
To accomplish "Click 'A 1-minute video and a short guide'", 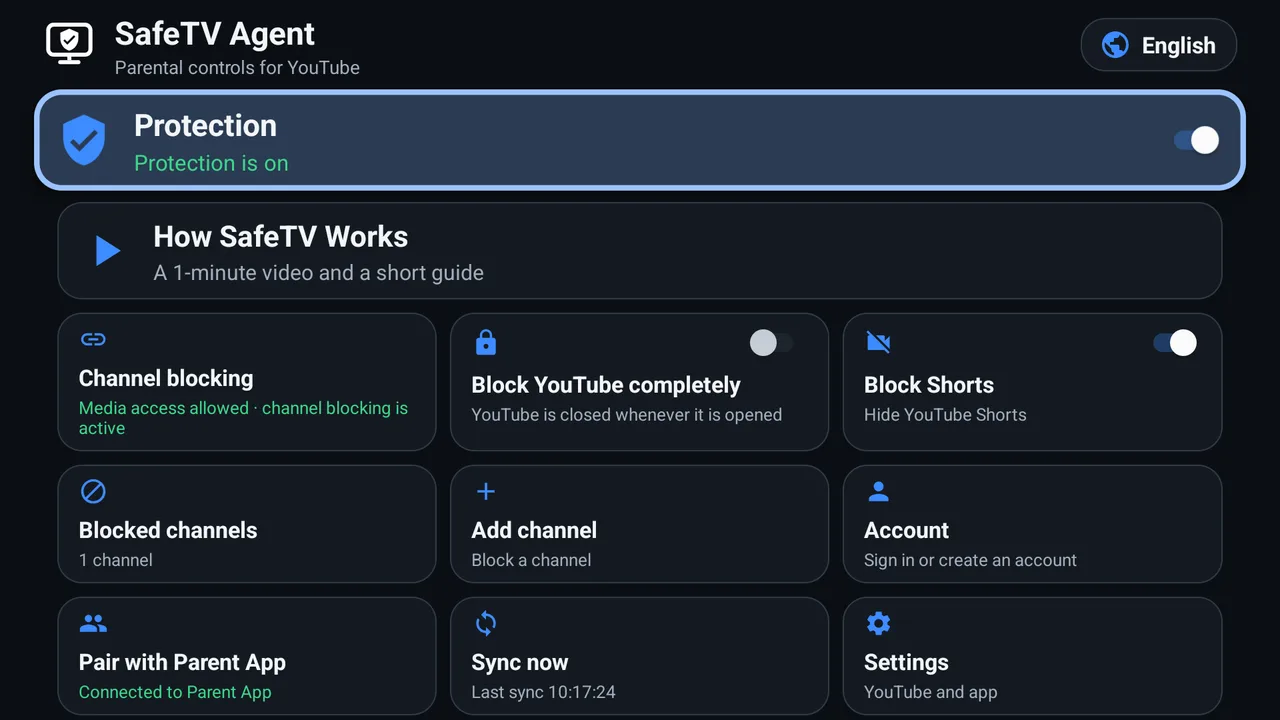I will pos(318,272).
